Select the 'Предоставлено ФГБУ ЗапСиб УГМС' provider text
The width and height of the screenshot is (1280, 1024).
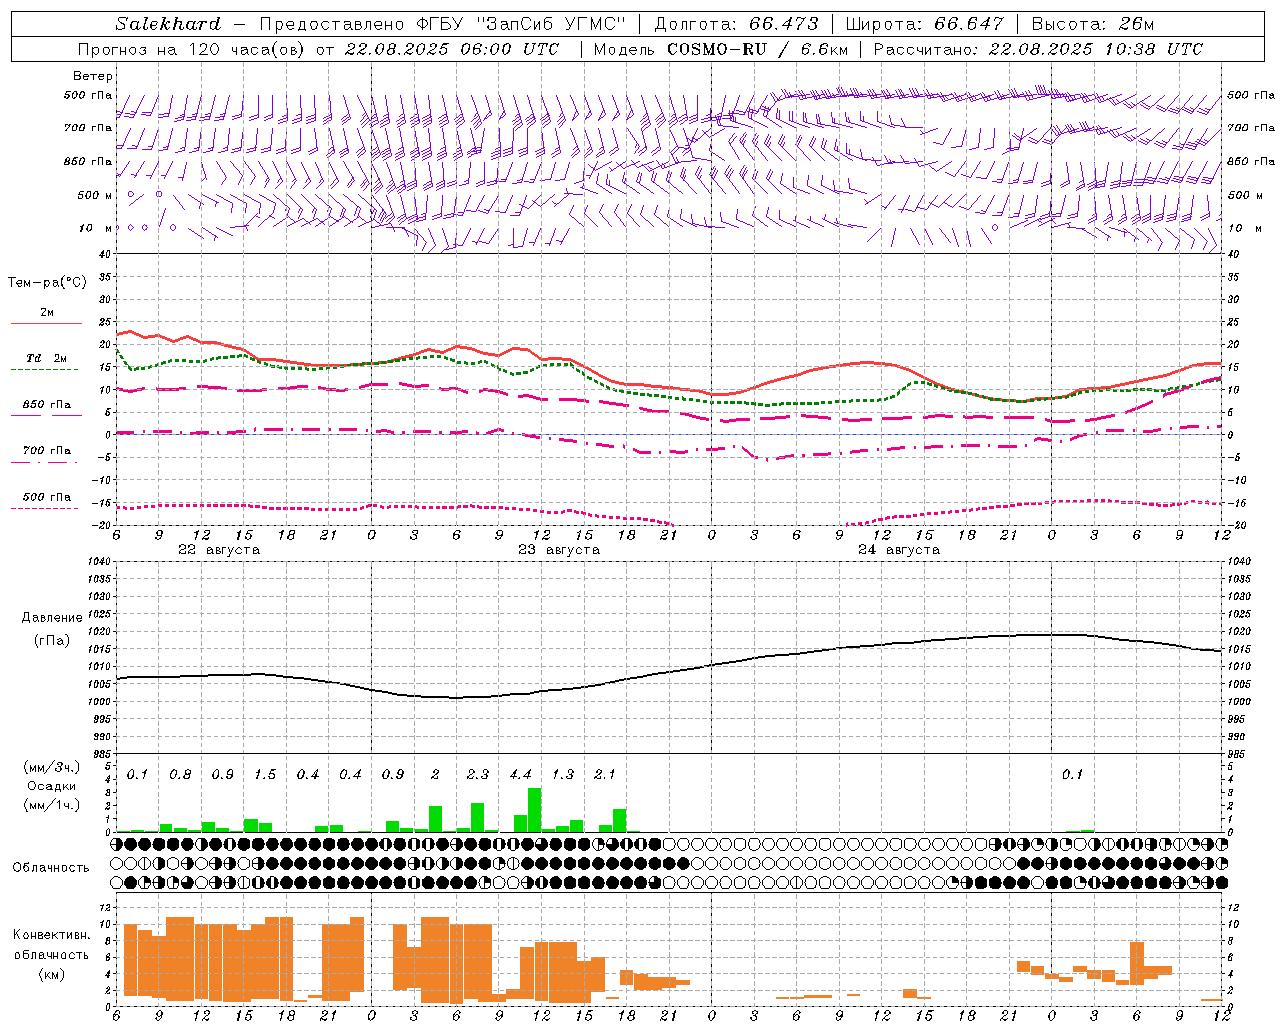click(x=442, y=24)
